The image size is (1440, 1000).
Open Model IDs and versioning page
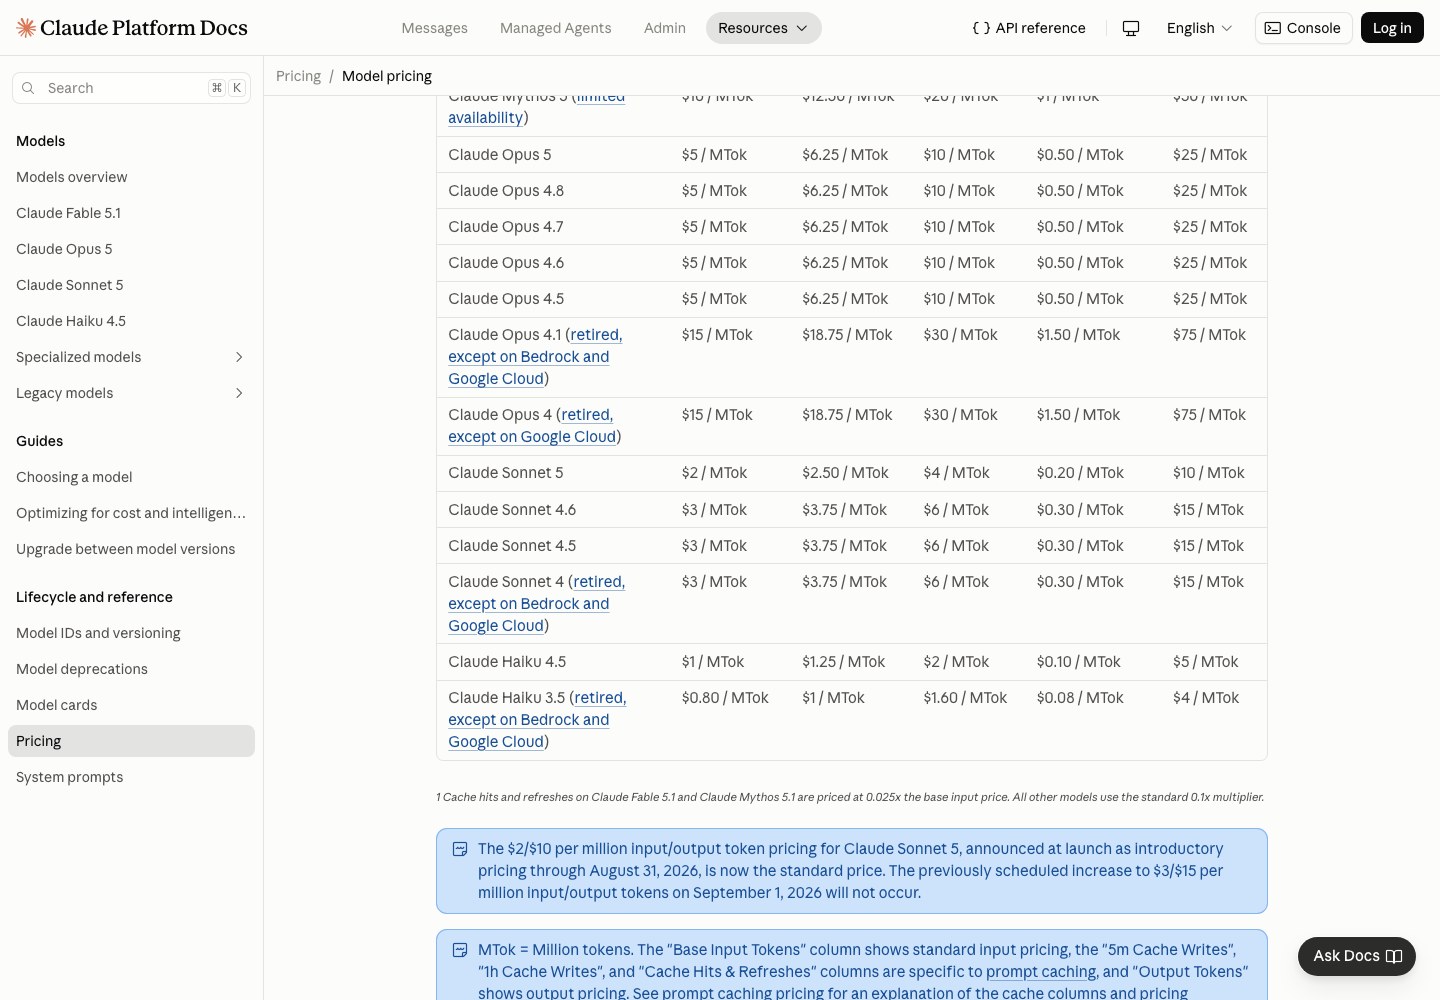tap(131, 633)
